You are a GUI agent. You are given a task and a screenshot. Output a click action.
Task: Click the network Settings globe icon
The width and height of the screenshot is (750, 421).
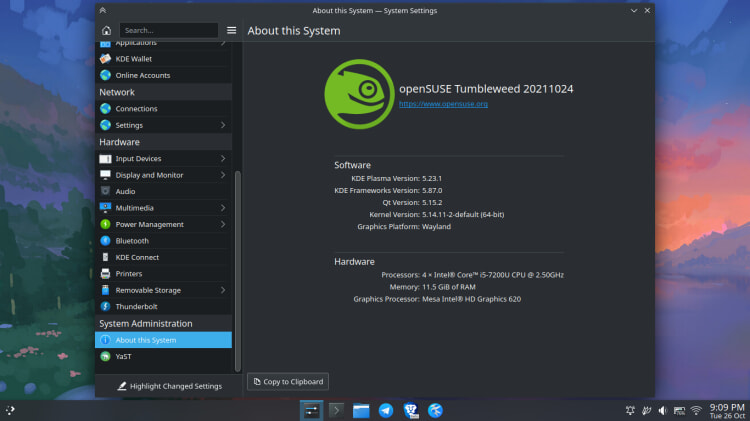pyautogui.click(x=105, y=125)
